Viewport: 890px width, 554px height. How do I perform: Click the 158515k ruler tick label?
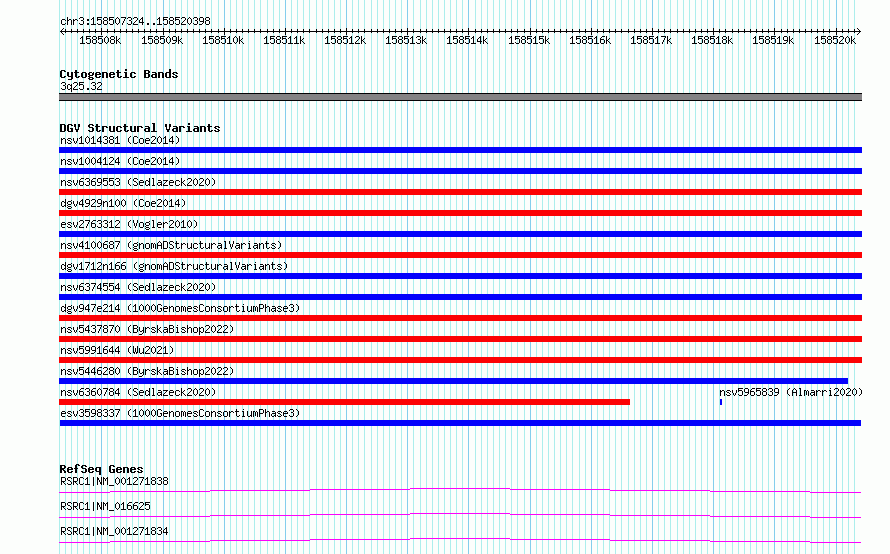click(x=529, y=40)
